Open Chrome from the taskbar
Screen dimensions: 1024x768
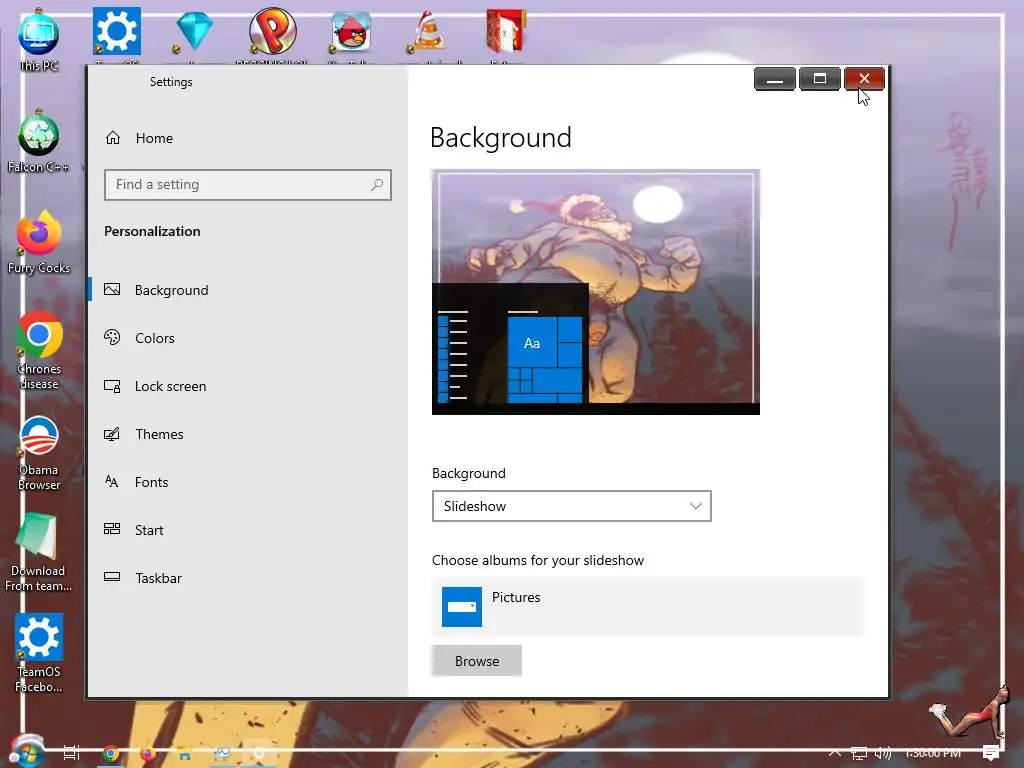(x=111, y=754)
